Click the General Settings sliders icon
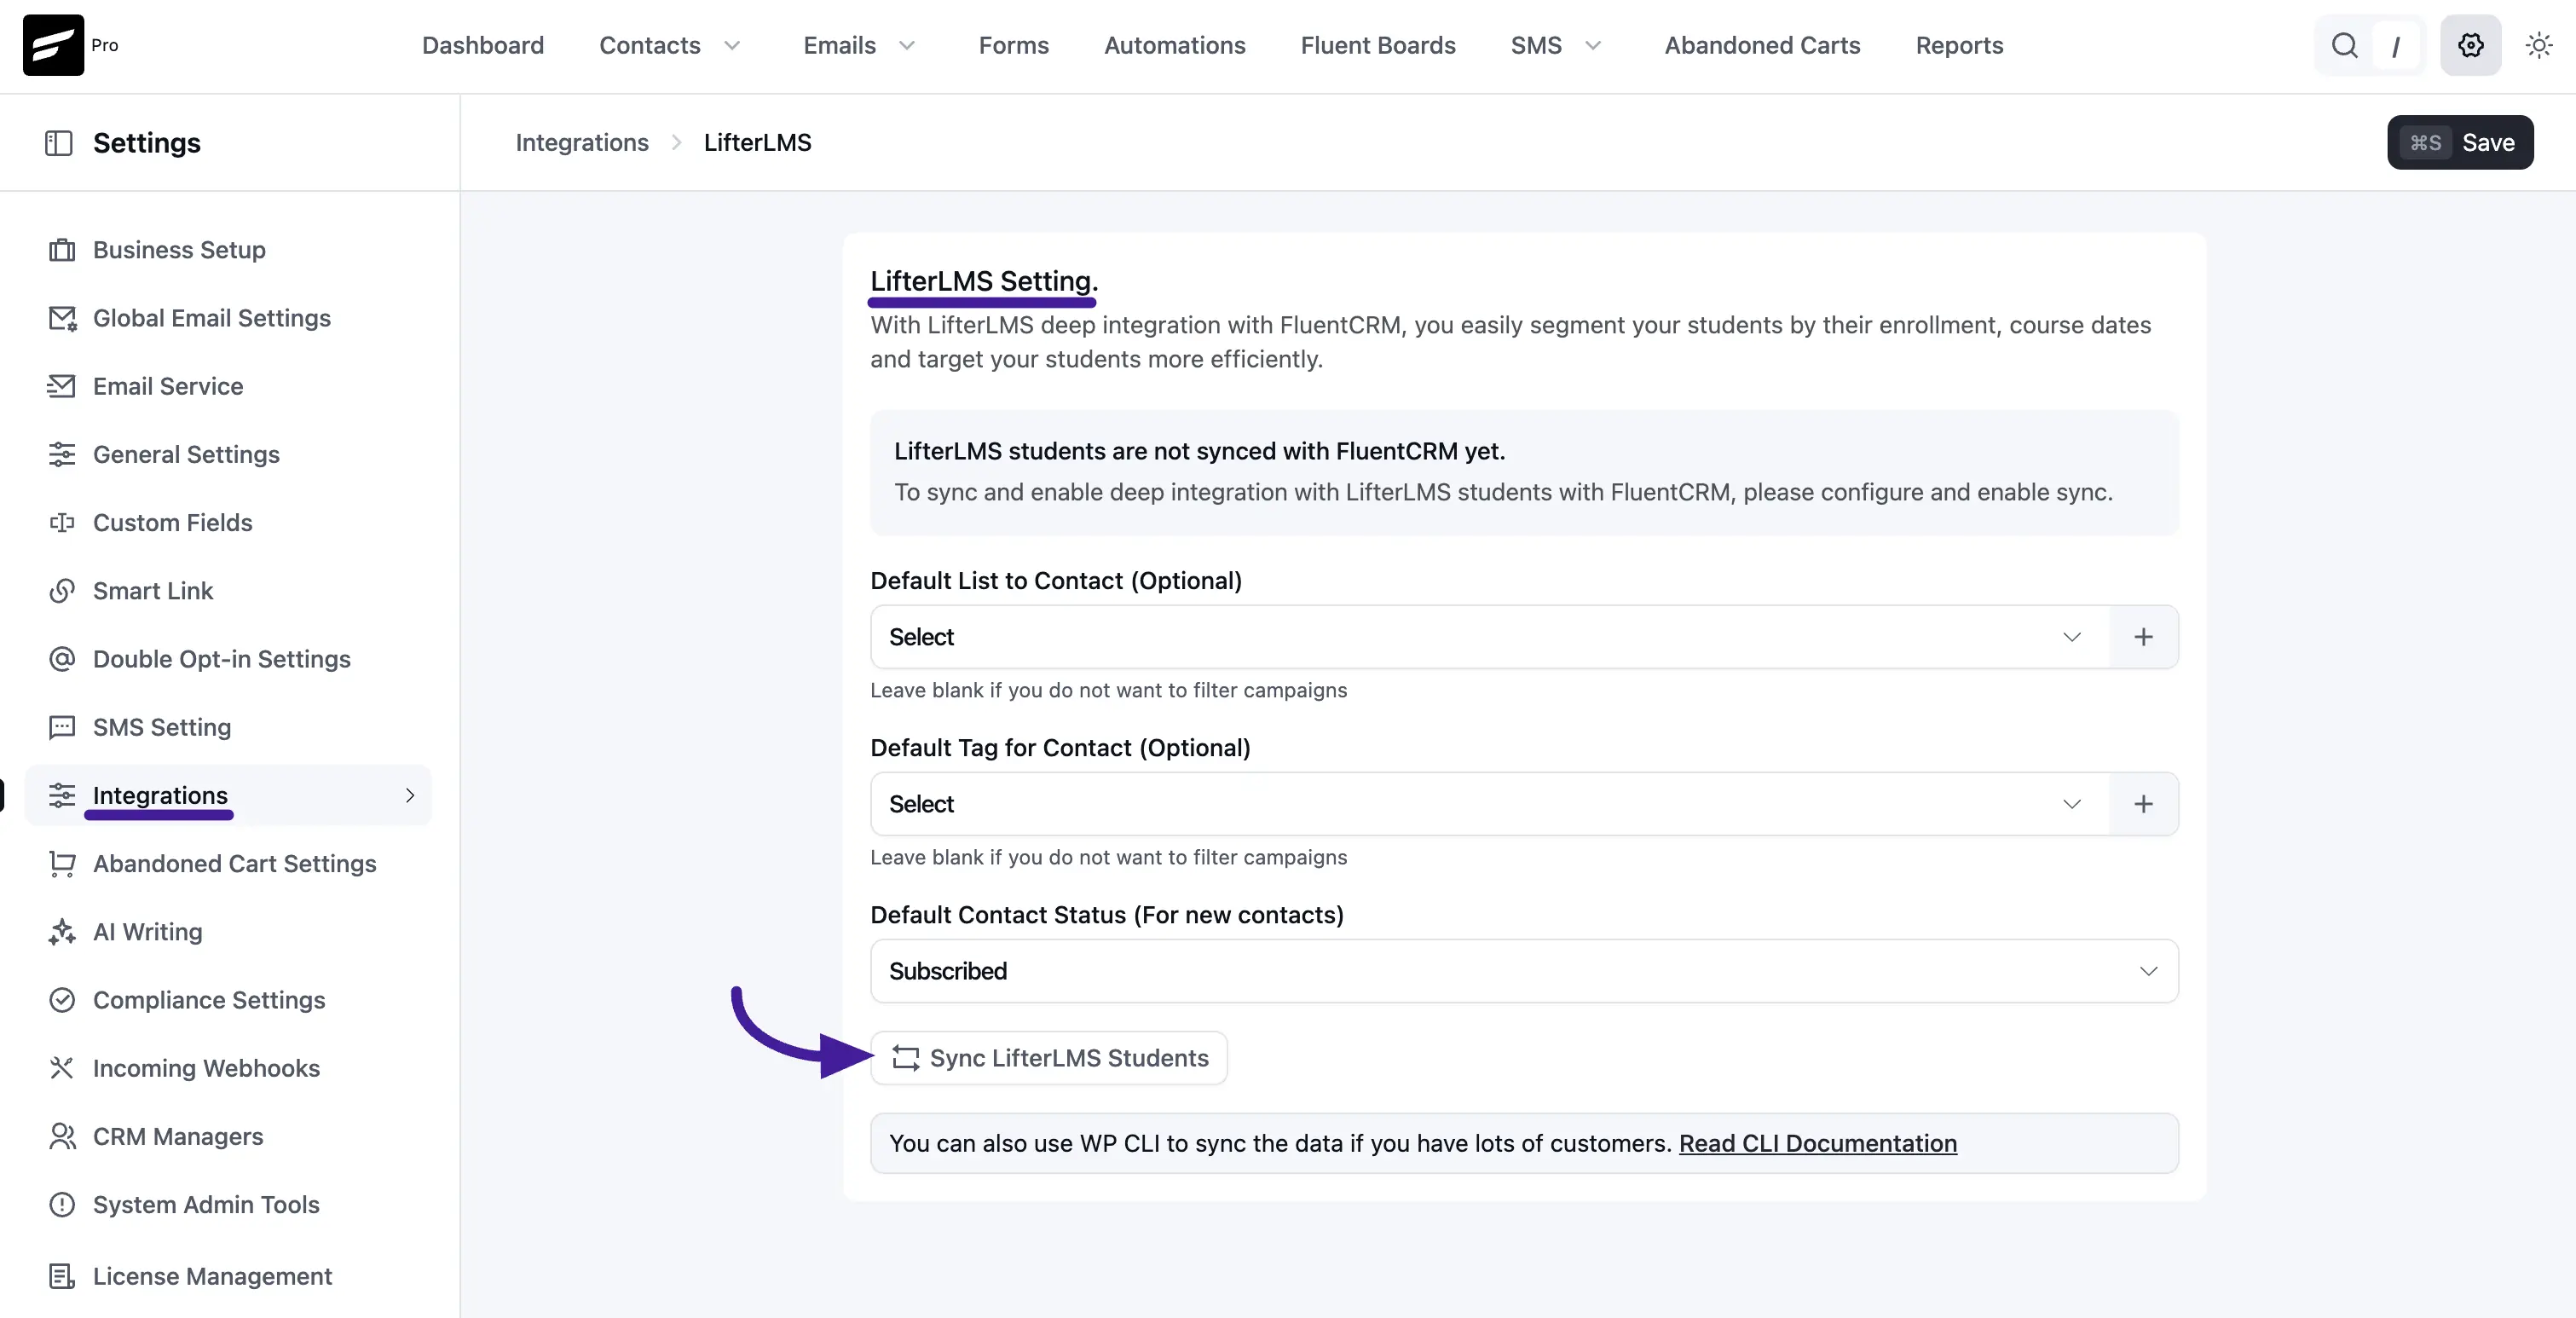 (62, 454)
